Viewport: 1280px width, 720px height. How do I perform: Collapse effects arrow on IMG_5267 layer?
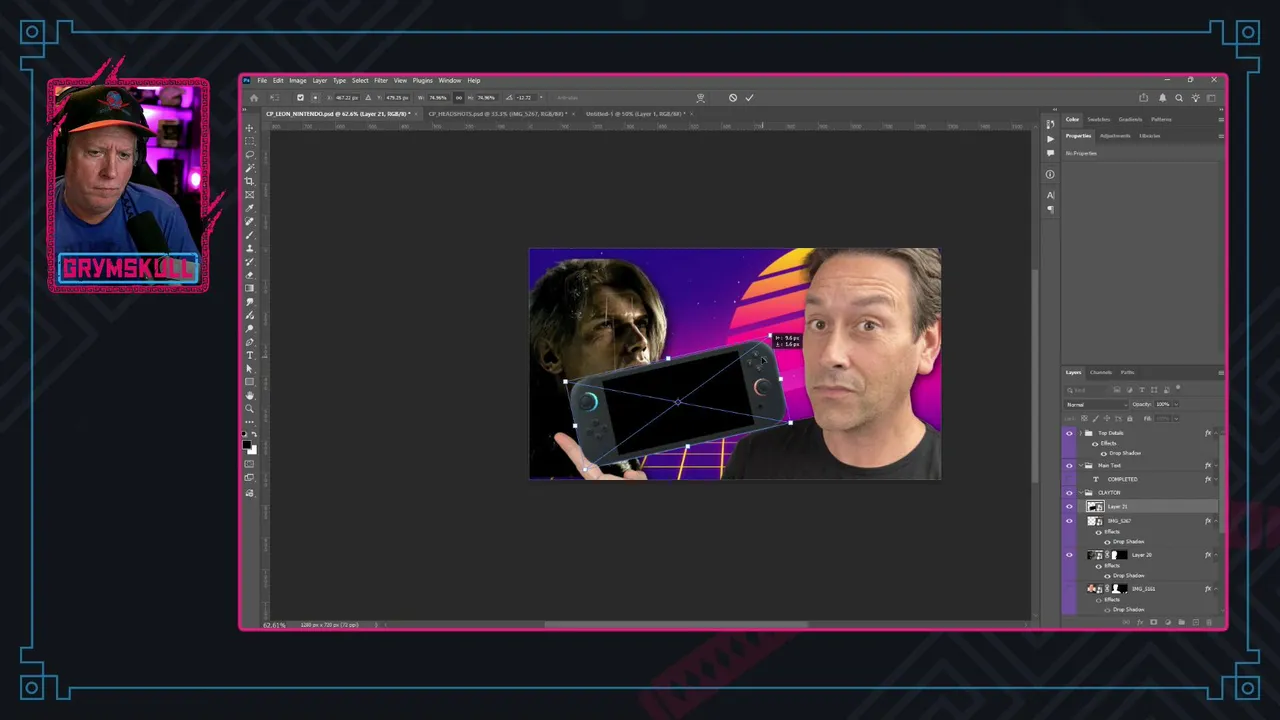1216,521
